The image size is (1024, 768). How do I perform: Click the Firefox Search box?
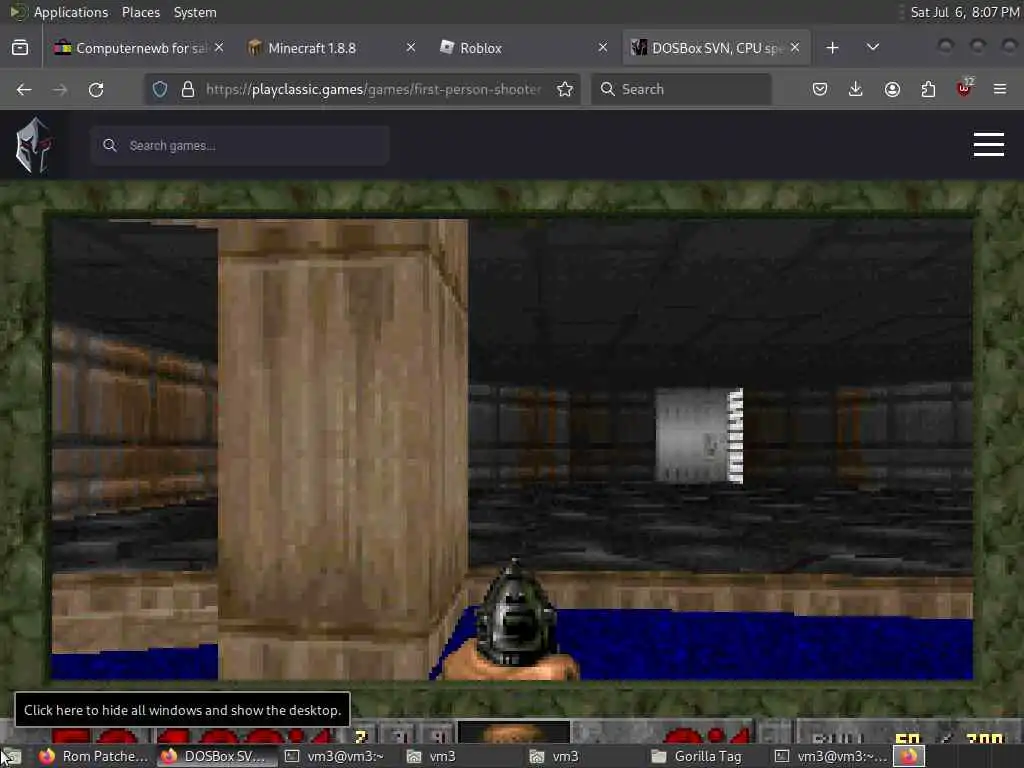point(681,89)
